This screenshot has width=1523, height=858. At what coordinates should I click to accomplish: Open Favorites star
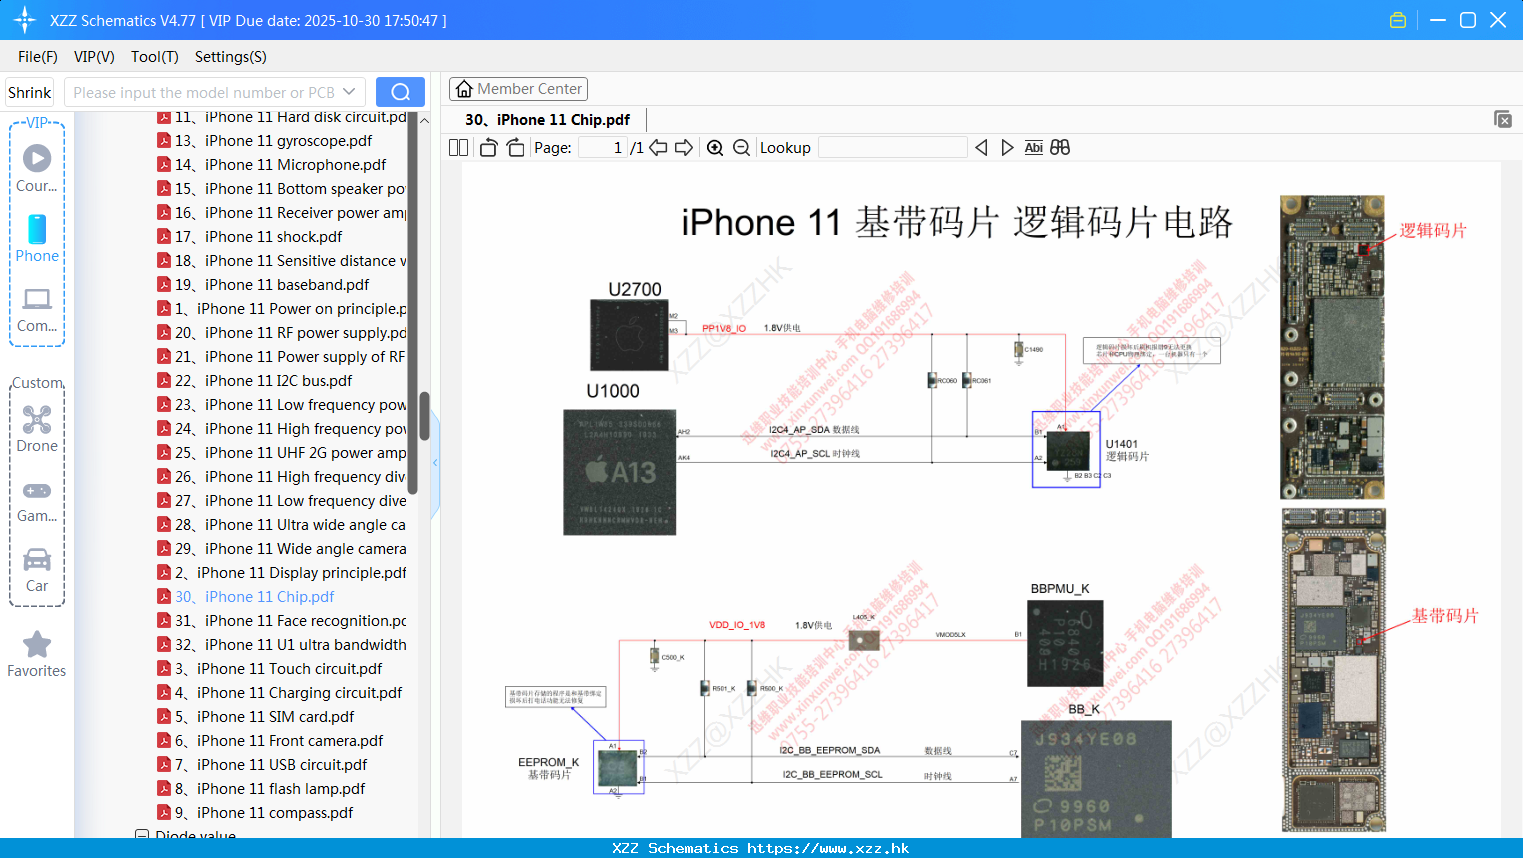coord(37,654)
